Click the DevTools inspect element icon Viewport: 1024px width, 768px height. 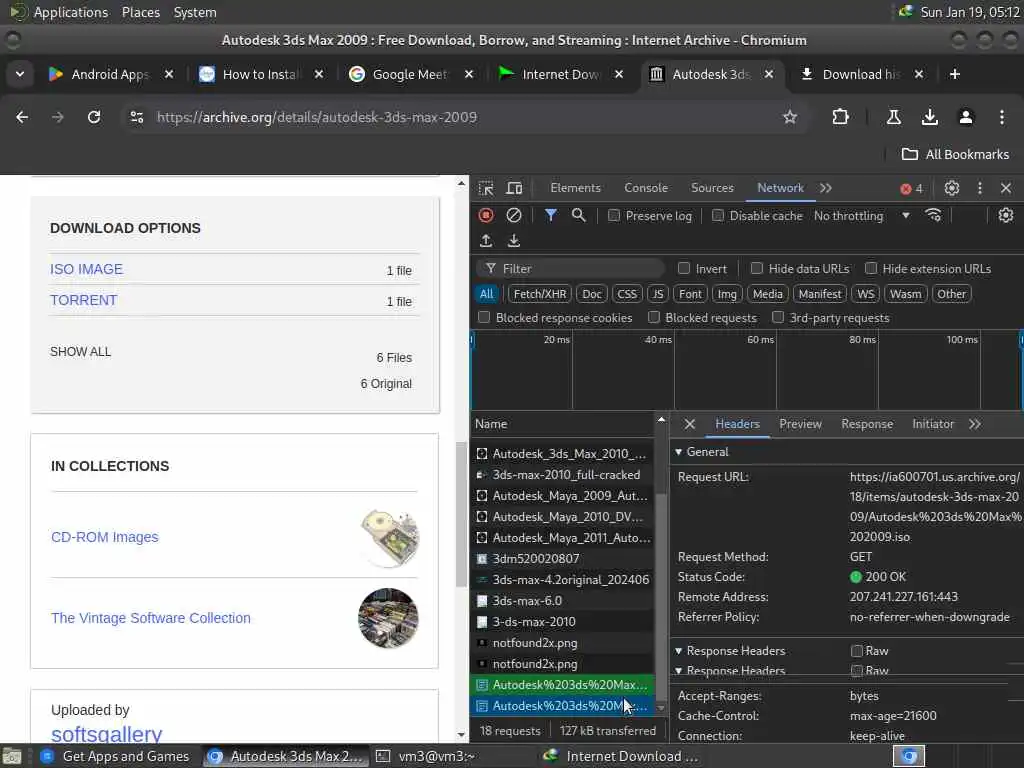[x=486, y=188]
